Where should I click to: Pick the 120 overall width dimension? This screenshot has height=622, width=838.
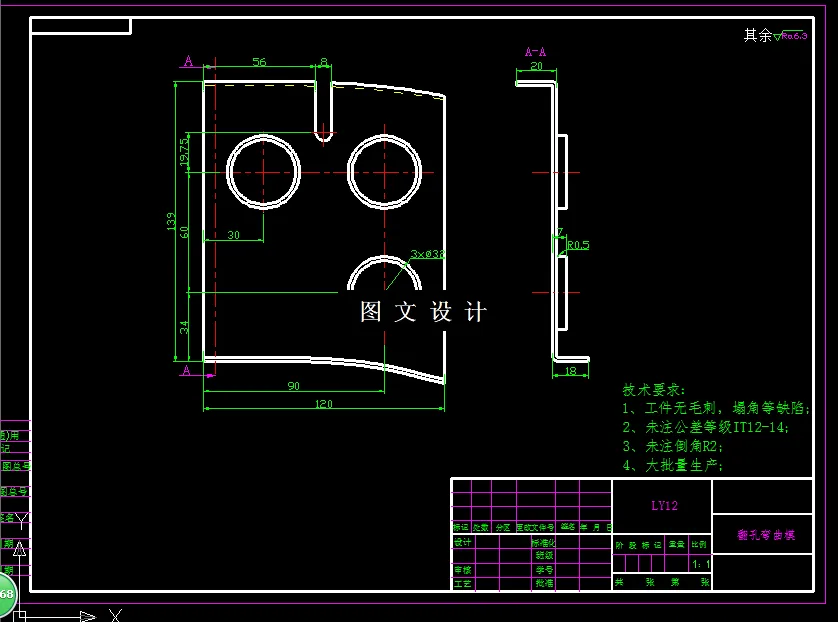tap(323, 404)
